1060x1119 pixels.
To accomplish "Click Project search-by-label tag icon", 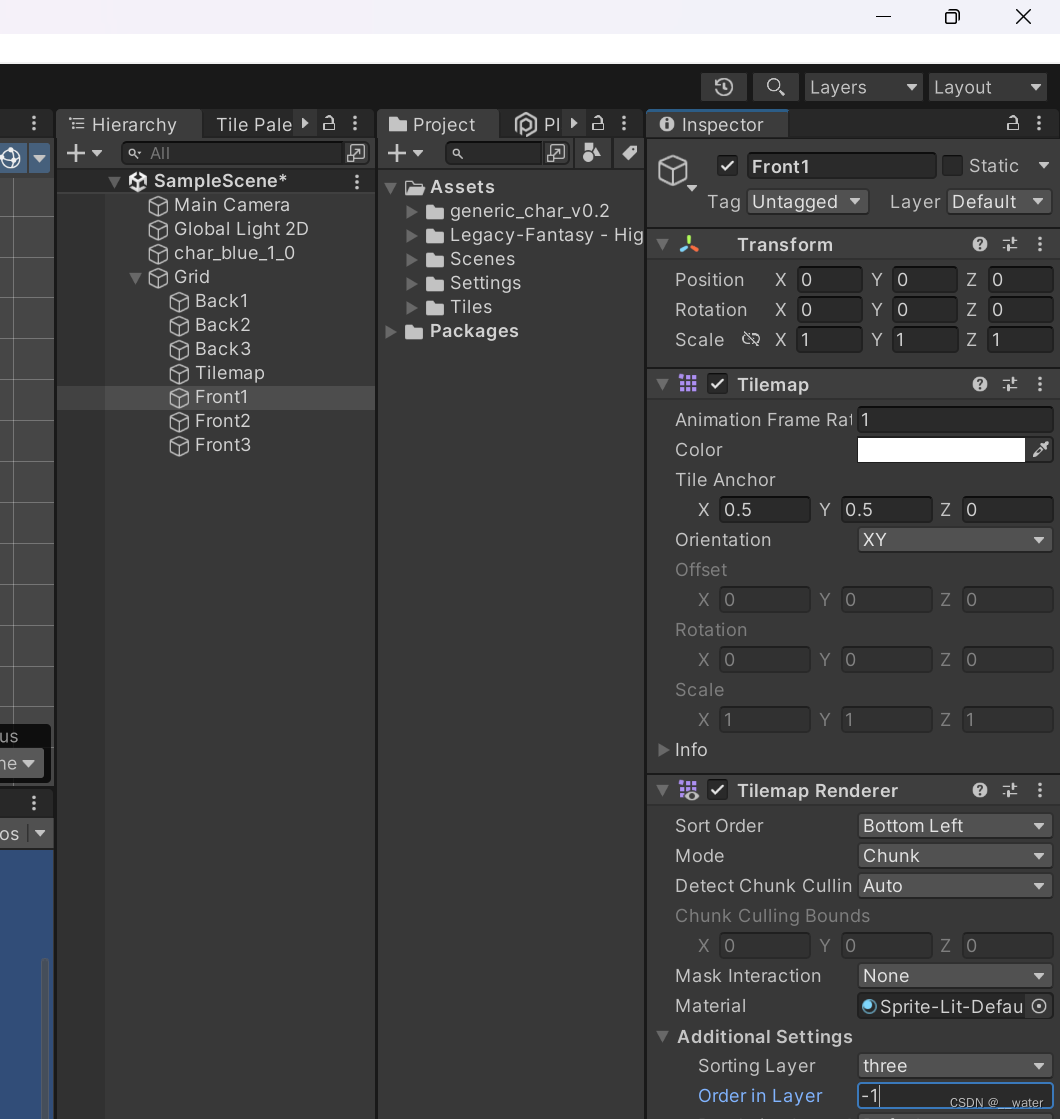I will coord(629,153).
